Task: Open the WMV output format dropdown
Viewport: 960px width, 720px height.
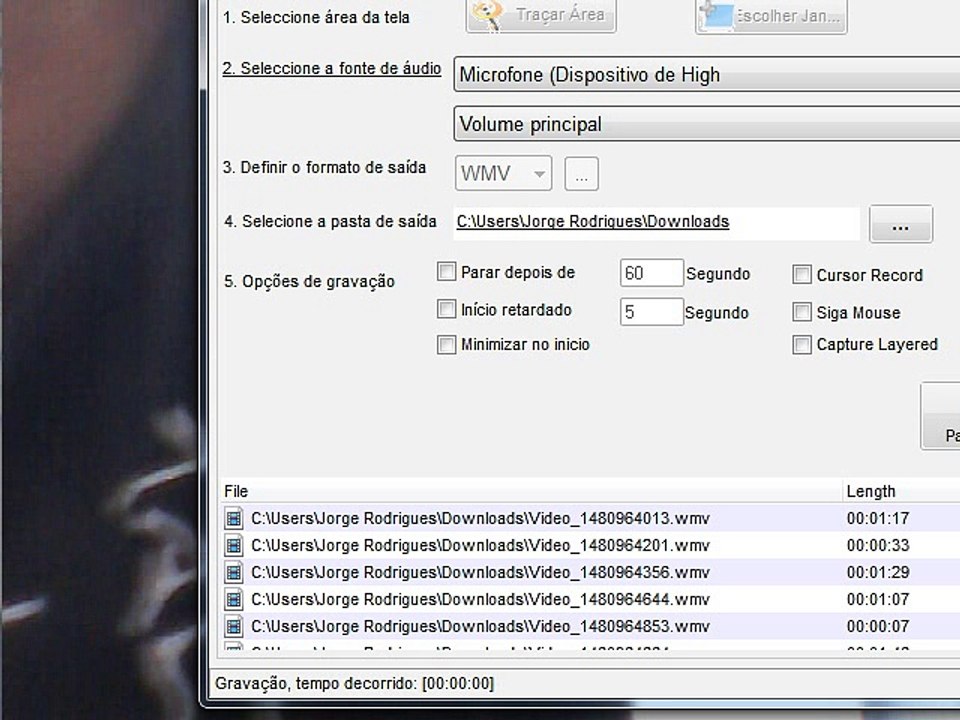Action: pos(503,173)
